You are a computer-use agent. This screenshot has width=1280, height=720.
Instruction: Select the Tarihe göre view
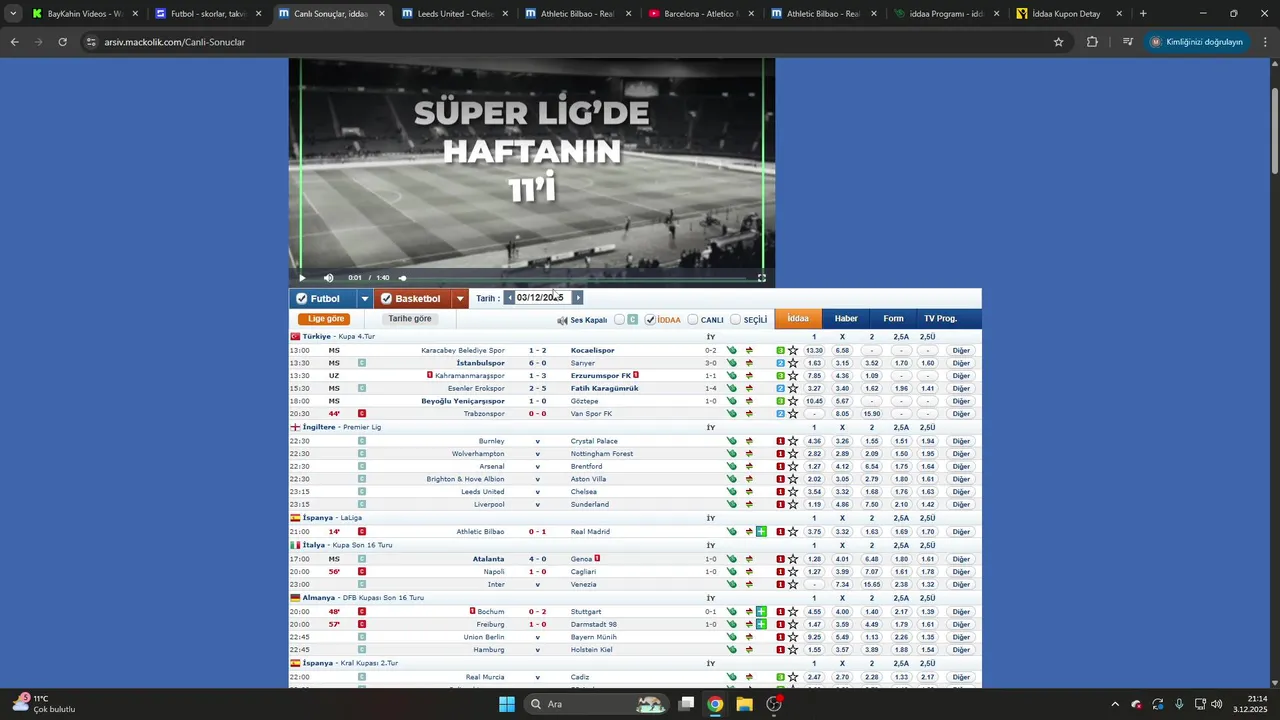pos(410,319)
